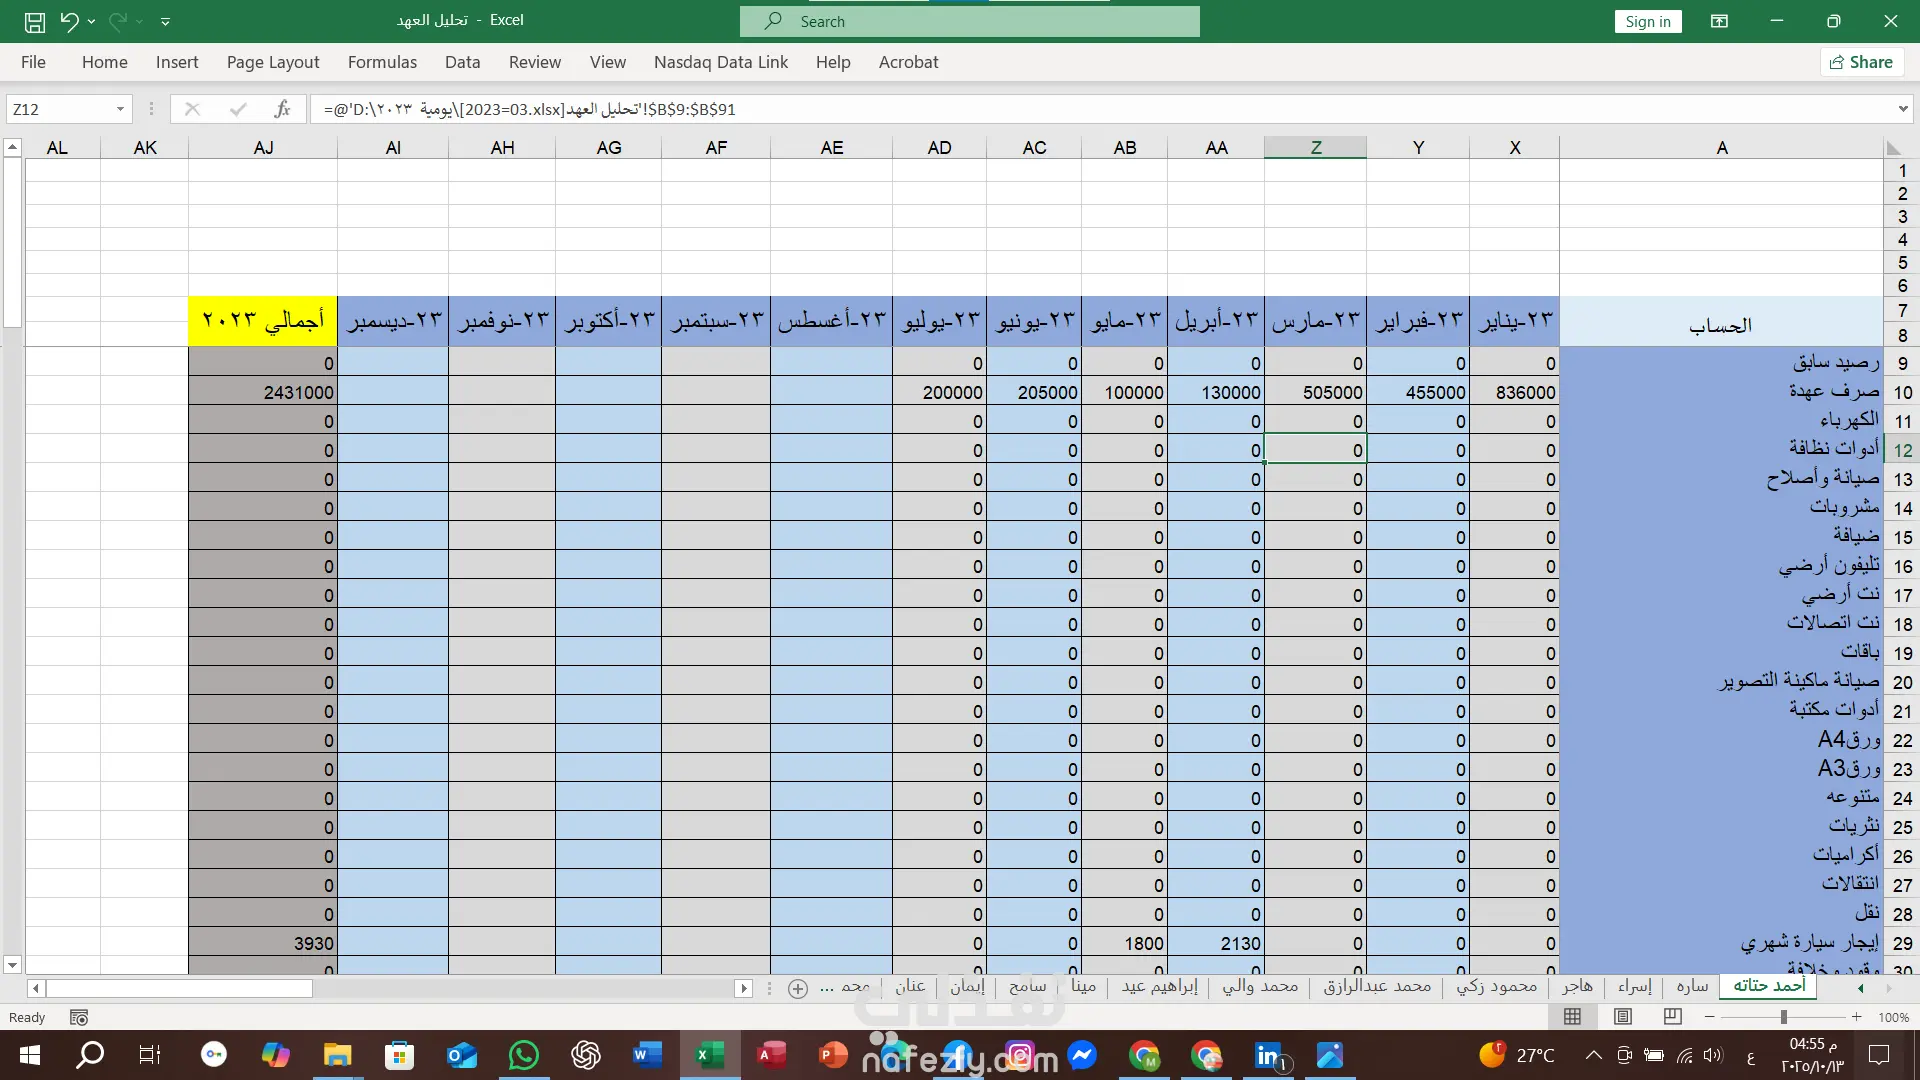Adjust the zoom slider handle

point(1783,1017)
